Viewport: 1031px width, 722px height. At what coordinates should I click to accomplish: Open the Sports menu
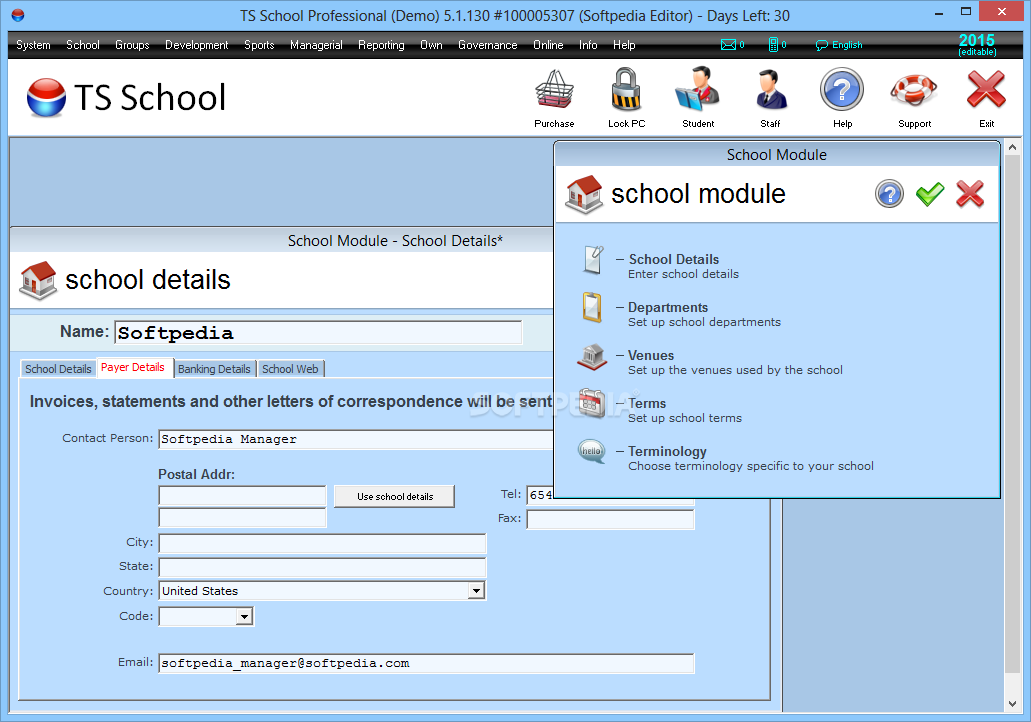point(259,45)
